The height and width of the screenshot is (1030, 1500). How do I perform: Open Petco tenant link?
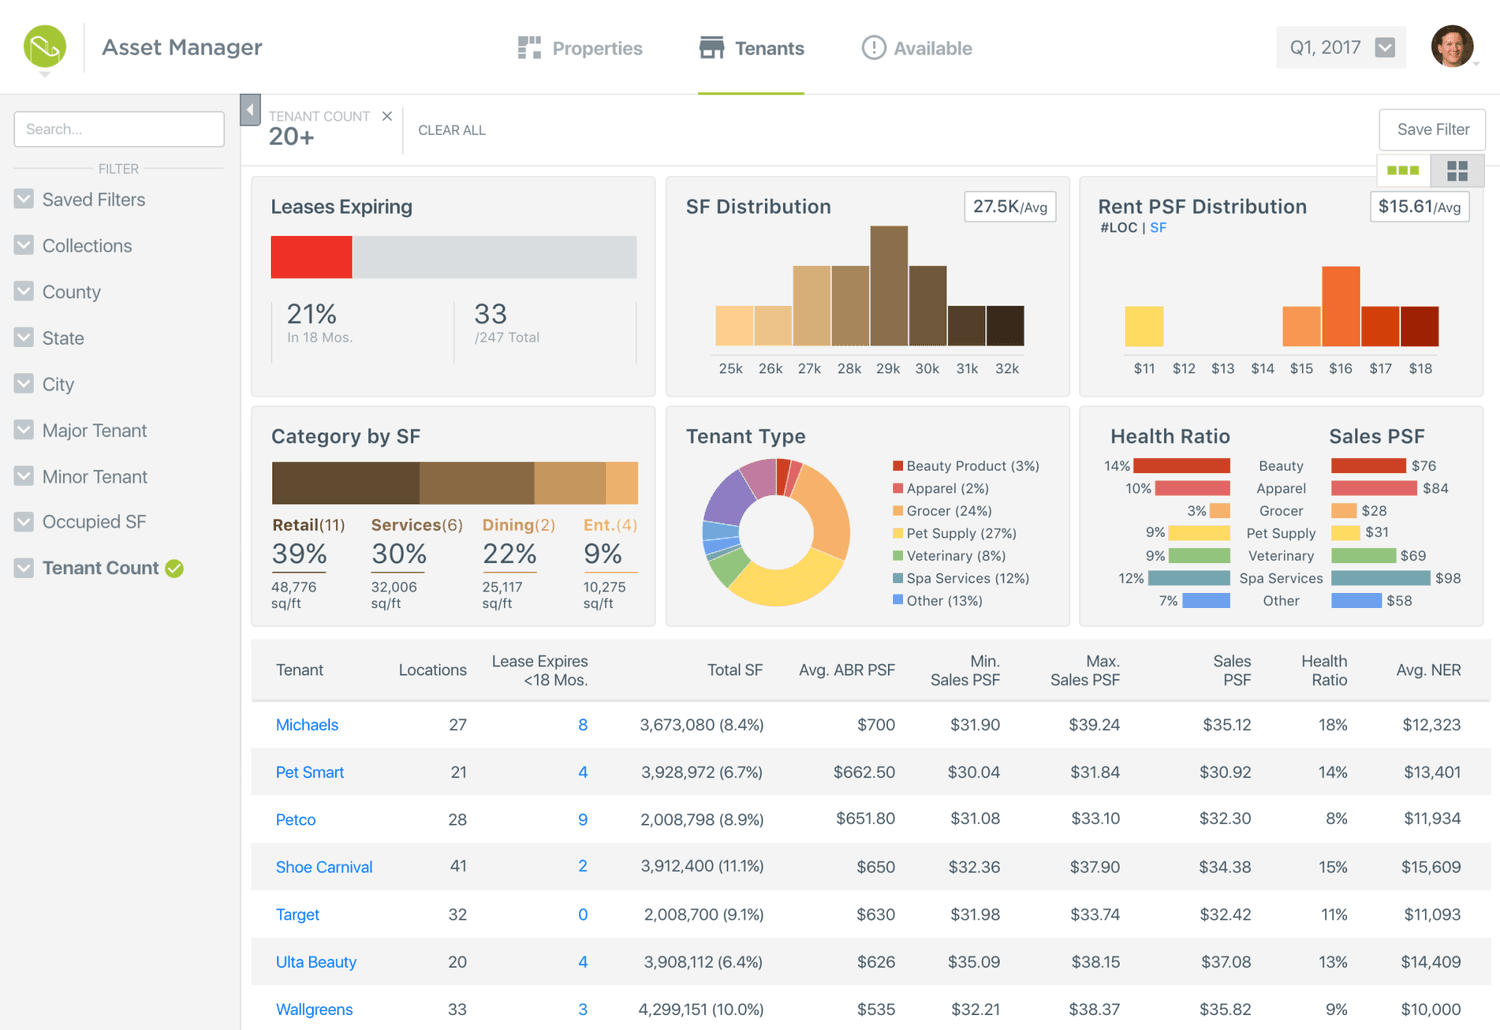click(296, 820)
